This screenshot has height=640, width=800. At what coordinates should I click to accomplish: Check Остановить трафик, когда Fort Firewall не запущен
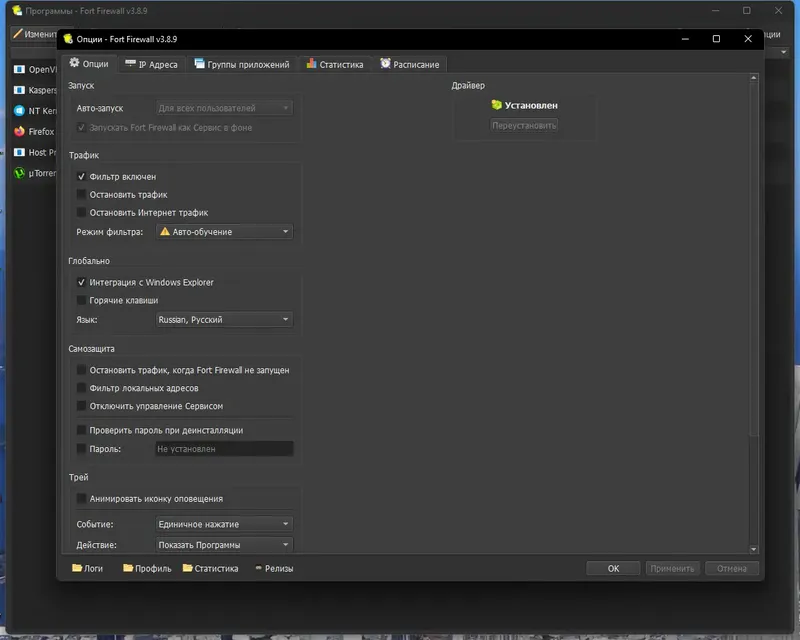pyautogui.click(x=81, y=370)
